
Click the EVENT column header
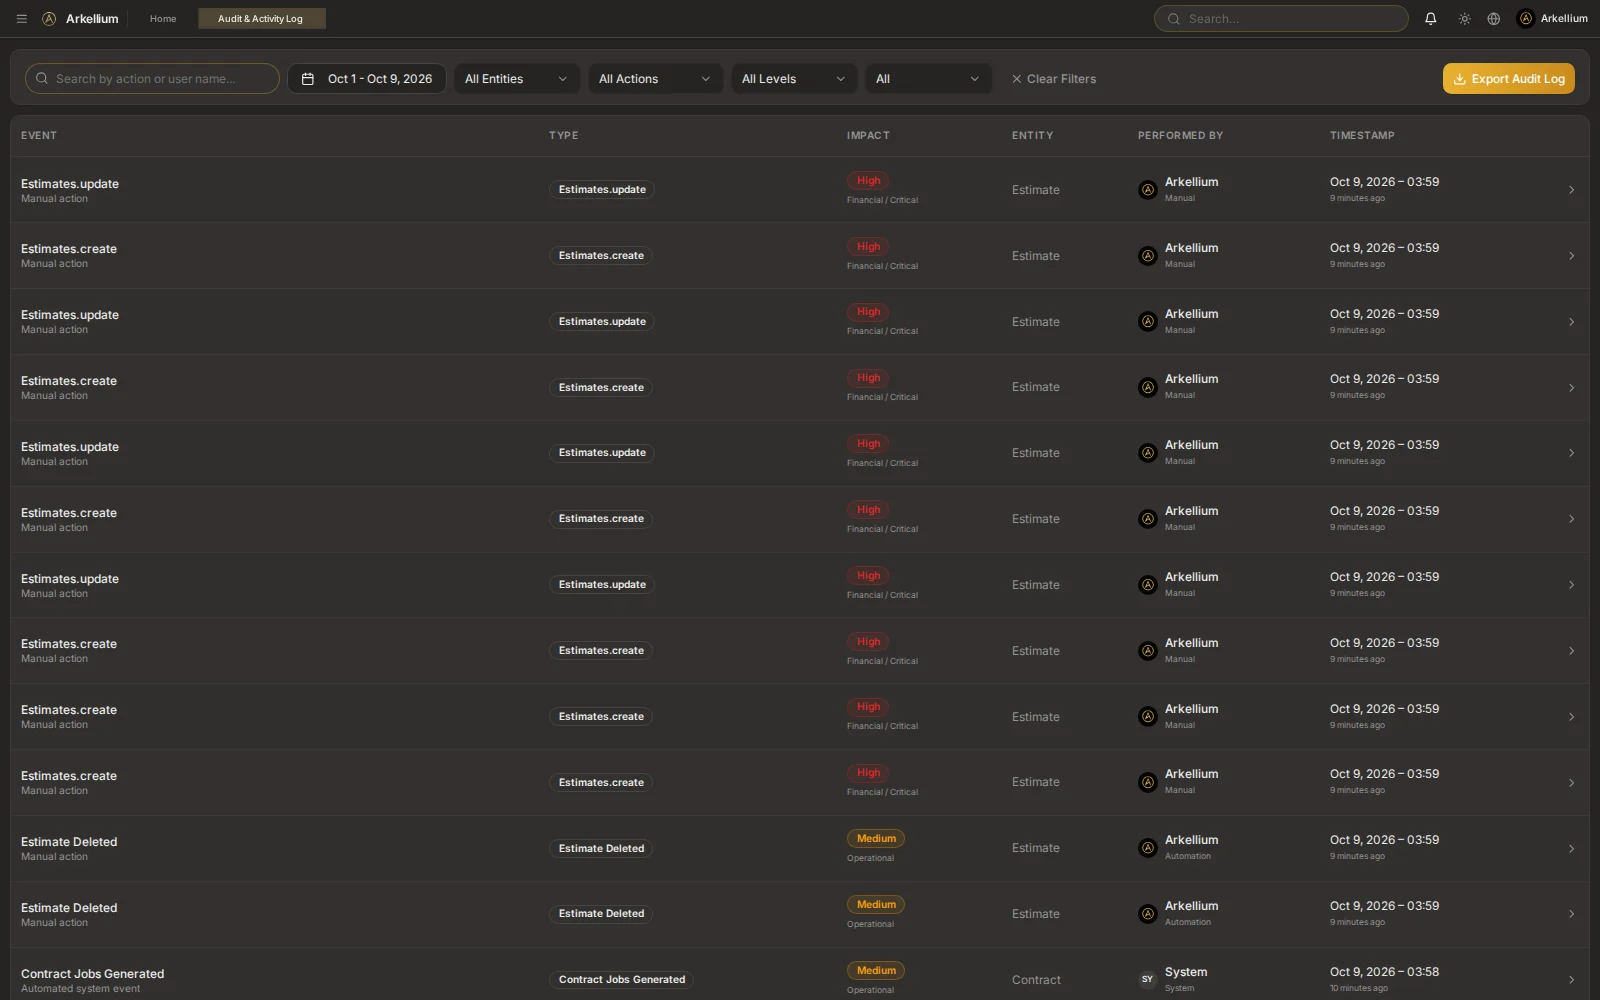pos(39,136)
